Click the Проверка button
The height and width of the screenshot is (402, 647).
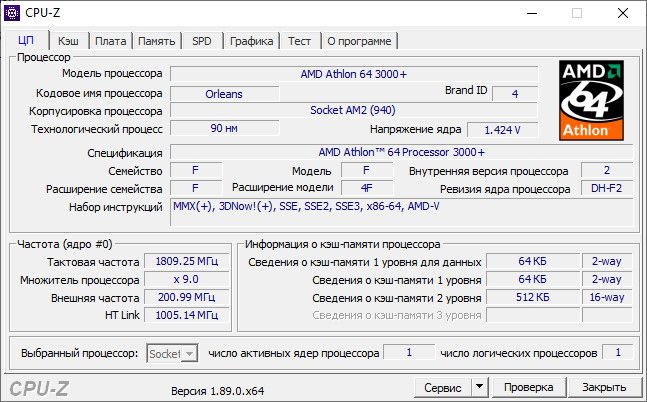pos(529,388)
